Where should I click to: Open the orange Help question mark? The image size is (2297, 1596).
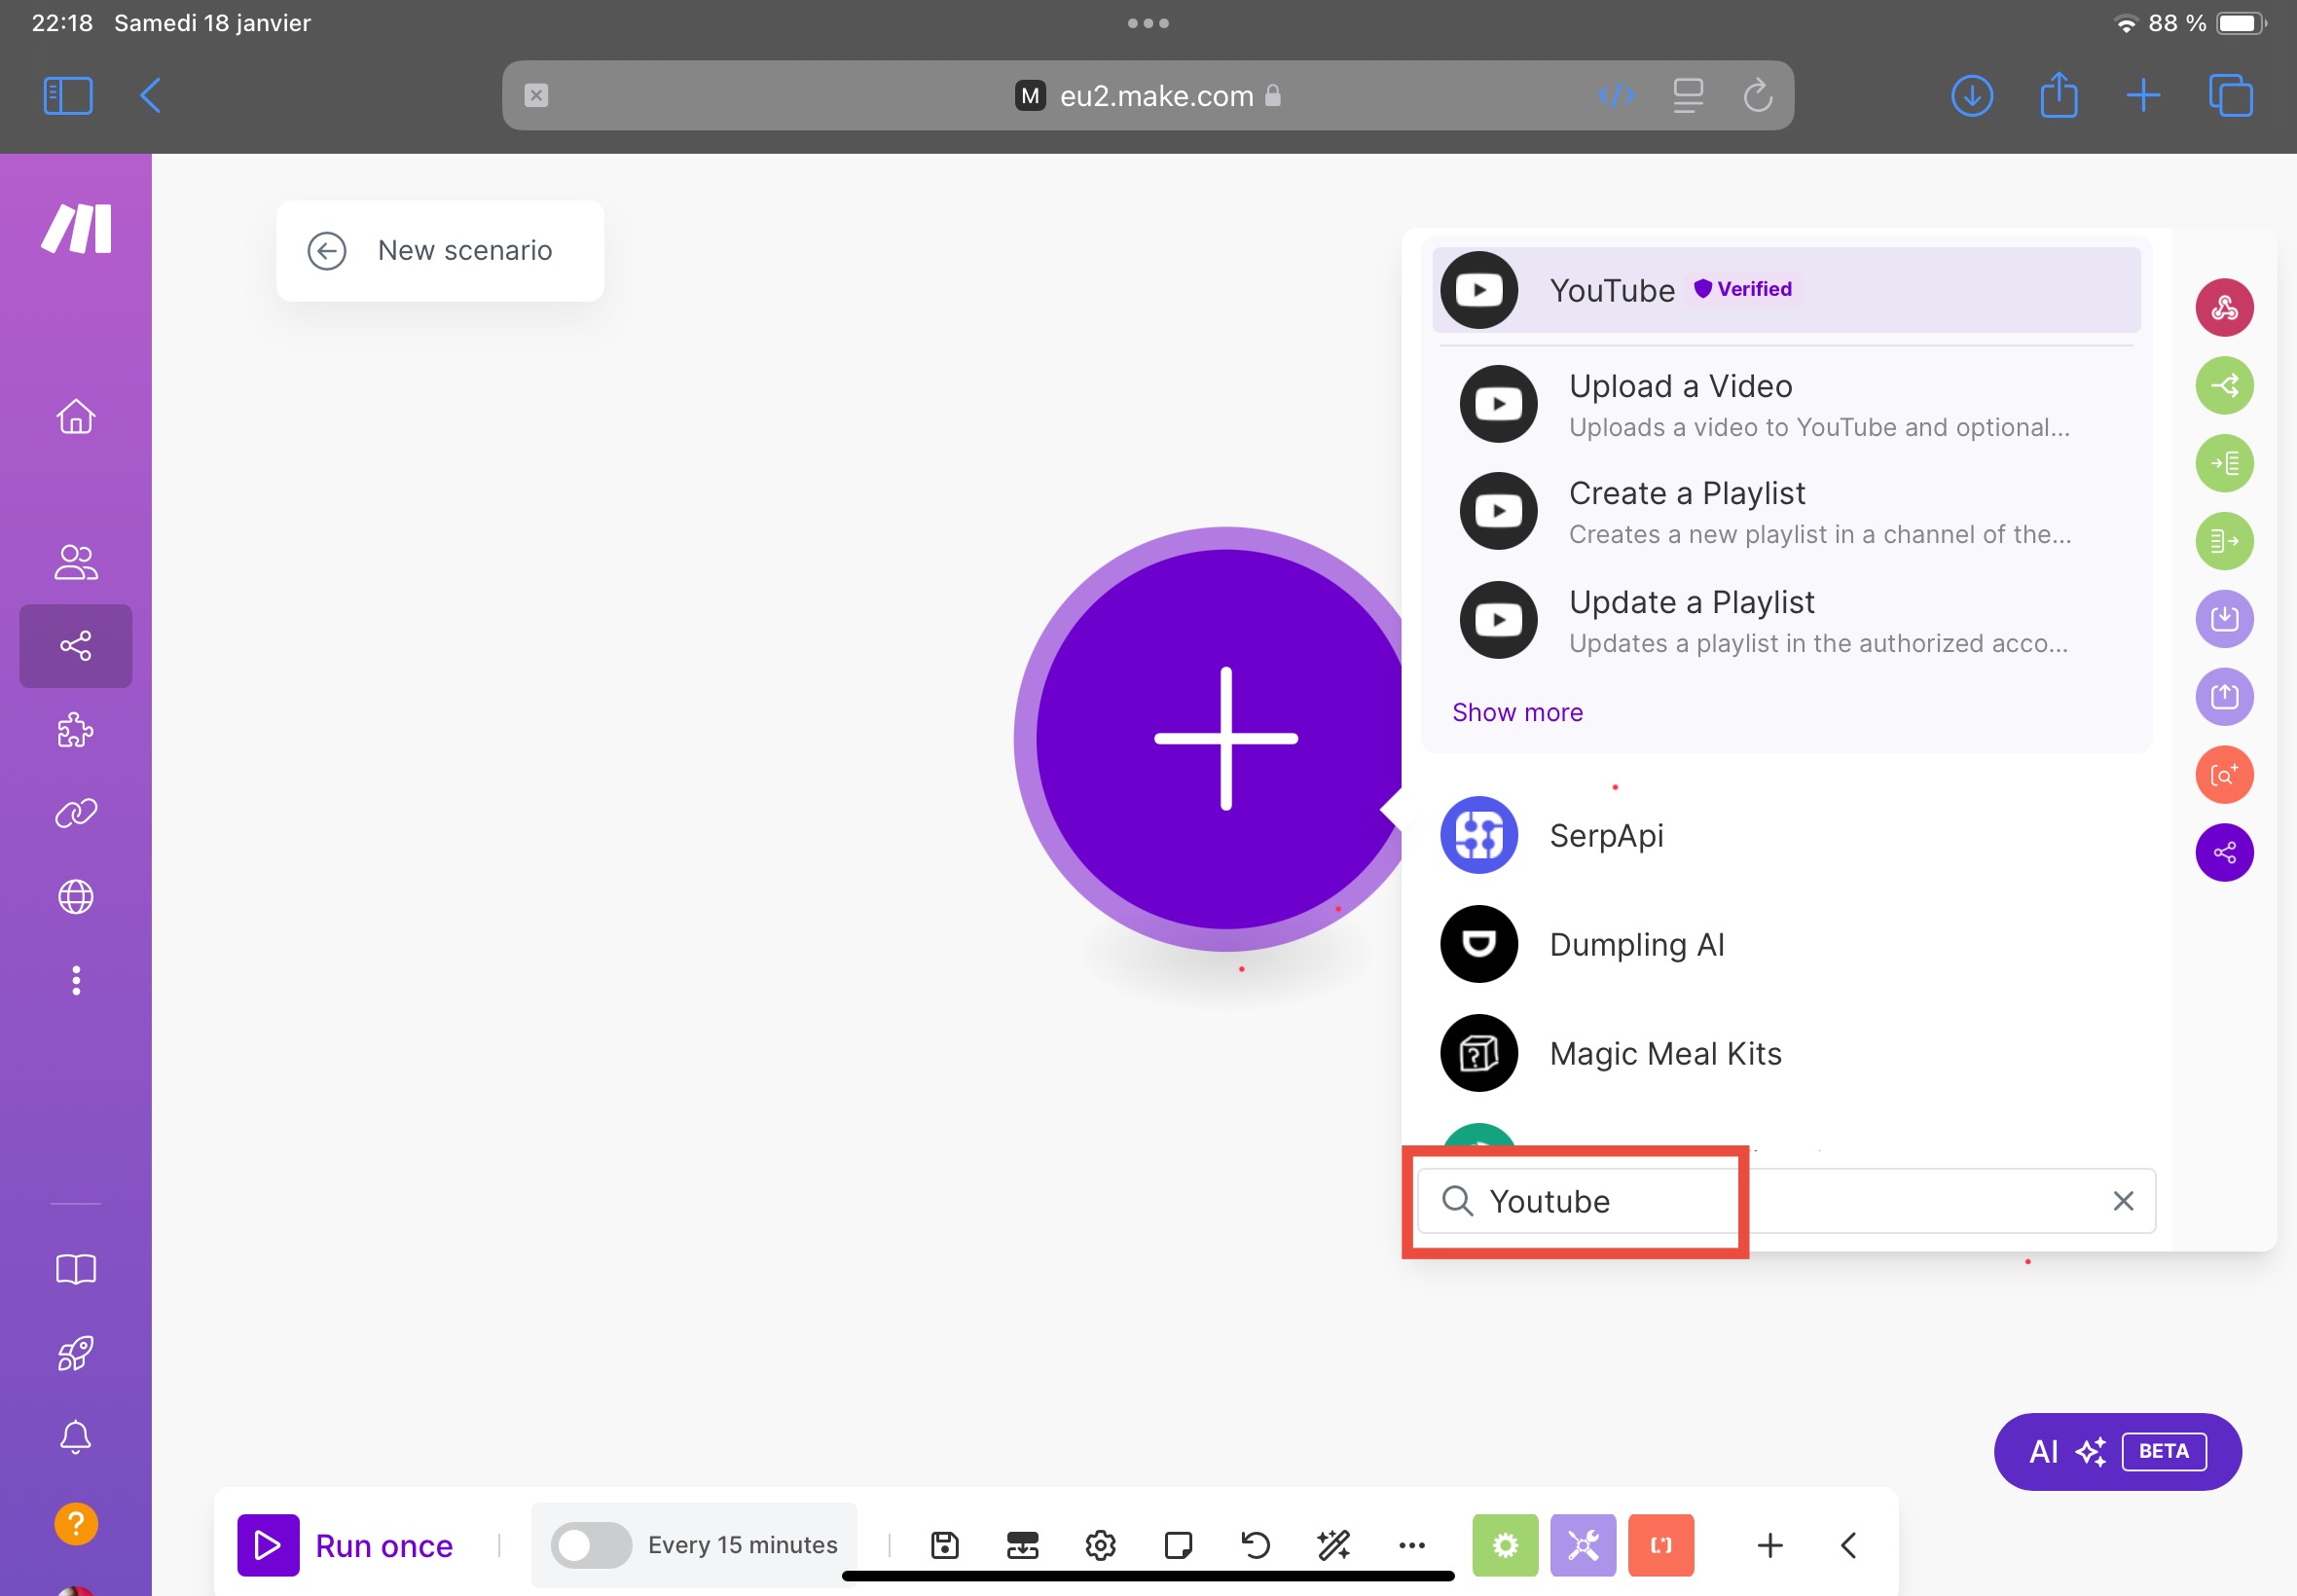76,1524
